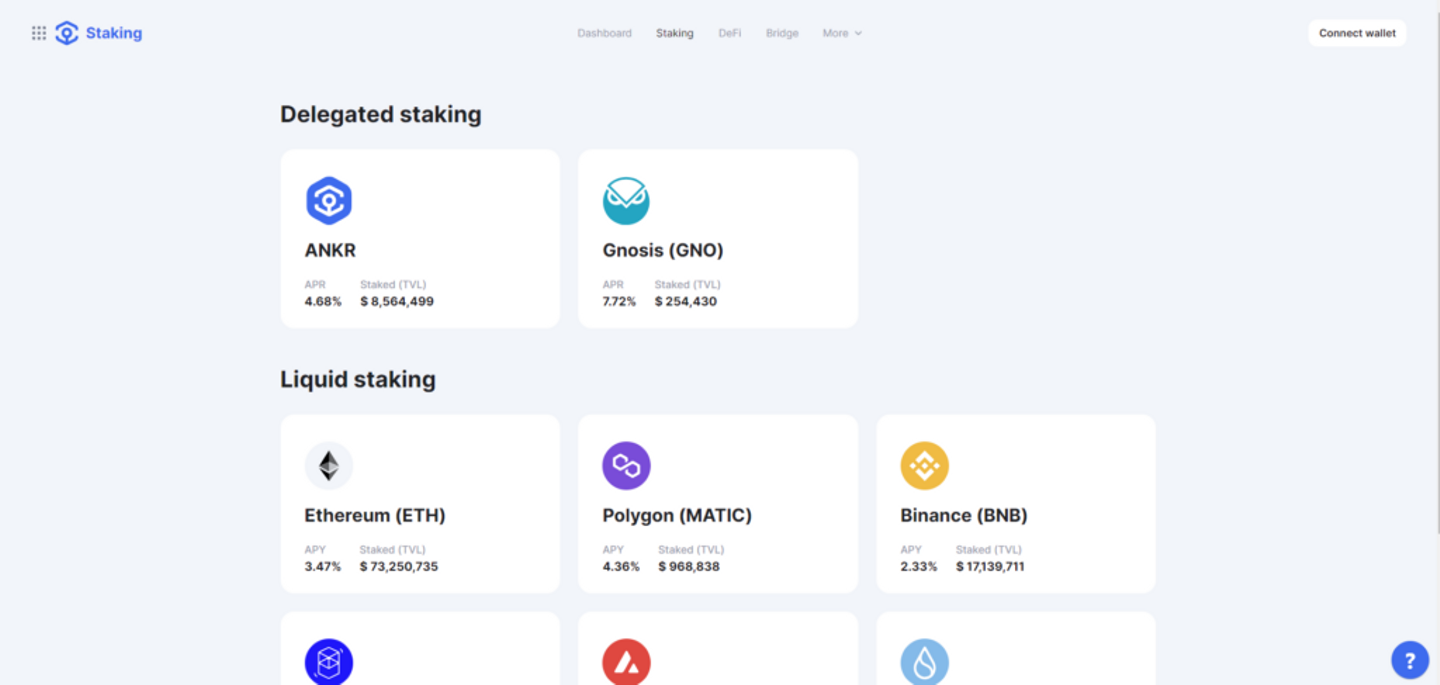Click Ethereum APY value 3.47%
This screenshot has width=1440, height=685.
[323, 566]
